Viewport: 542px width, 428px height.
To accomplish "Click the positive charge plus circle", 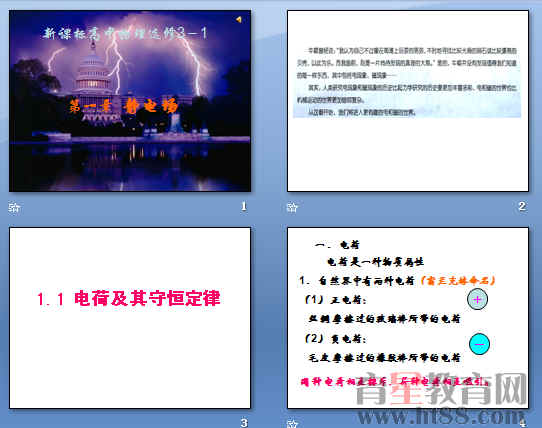I will pyautogui.click(x=477, y=299).
